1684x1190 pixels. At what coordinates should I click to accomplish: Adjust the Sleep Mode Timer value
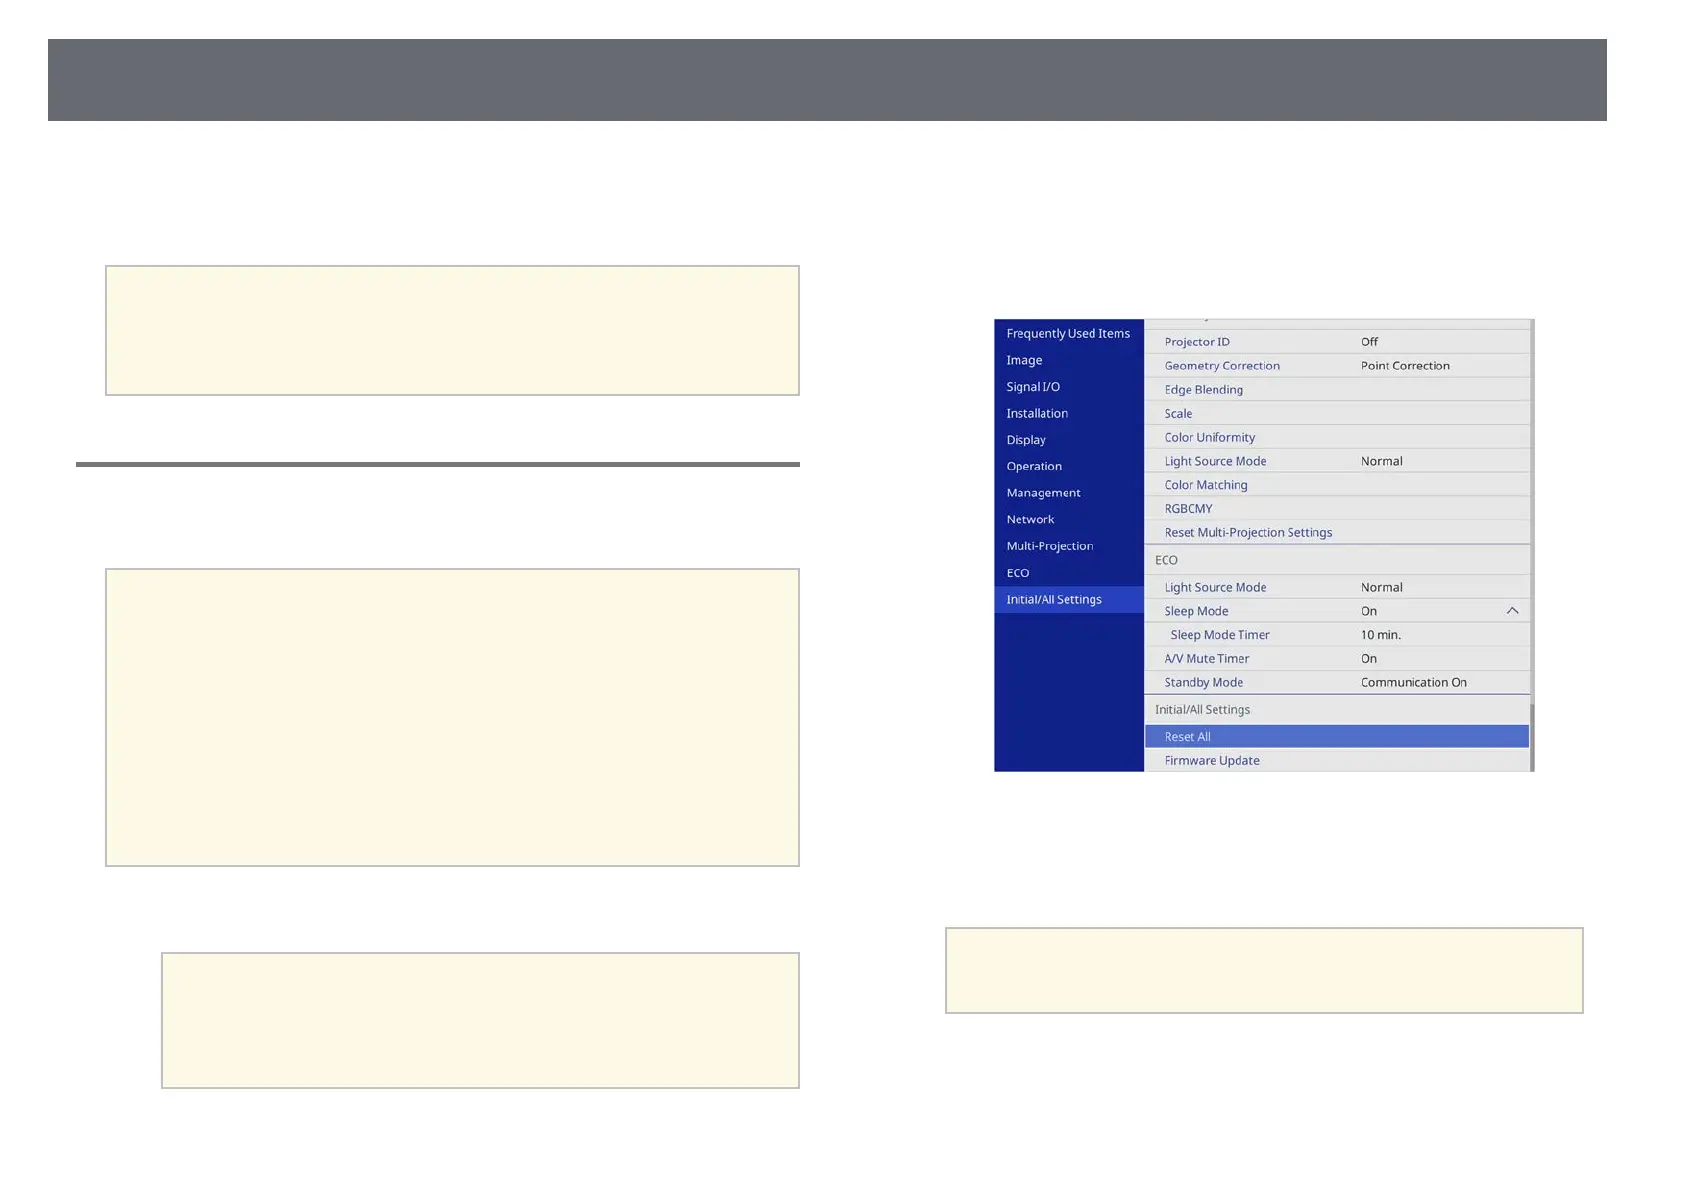pyautogui.click(x=1336, y=635)
